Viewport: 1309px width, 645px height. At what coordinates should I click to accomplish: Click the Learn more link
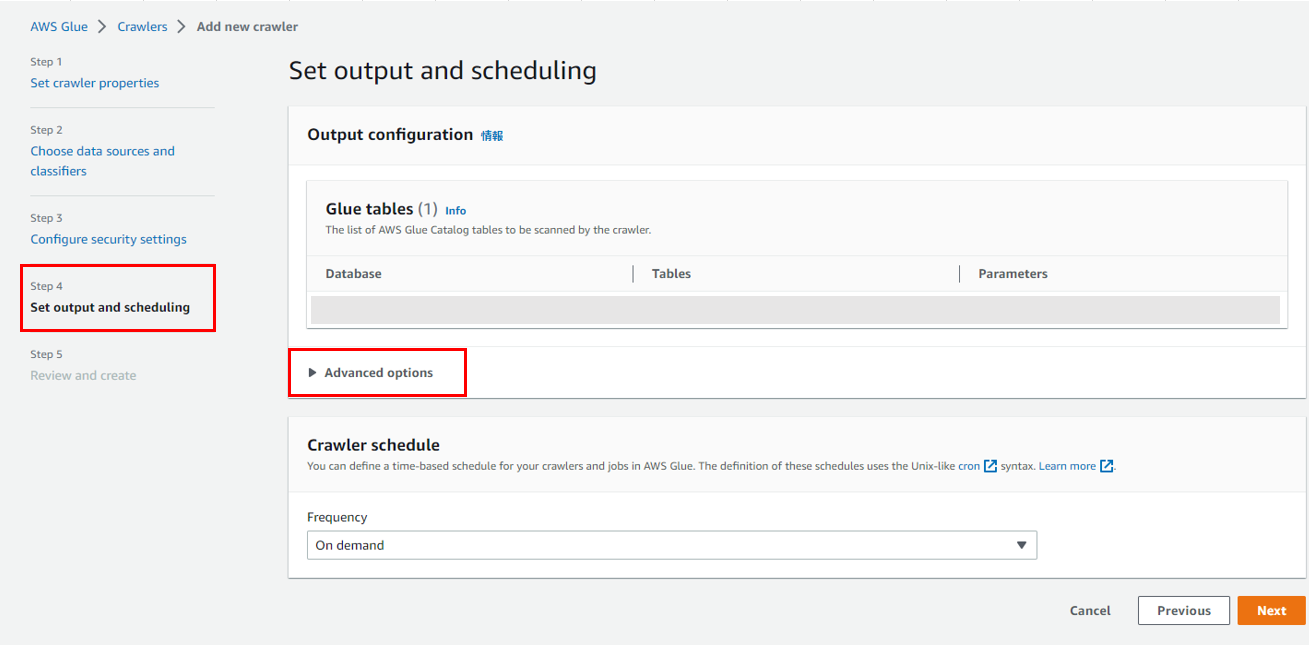(1067, 466)
